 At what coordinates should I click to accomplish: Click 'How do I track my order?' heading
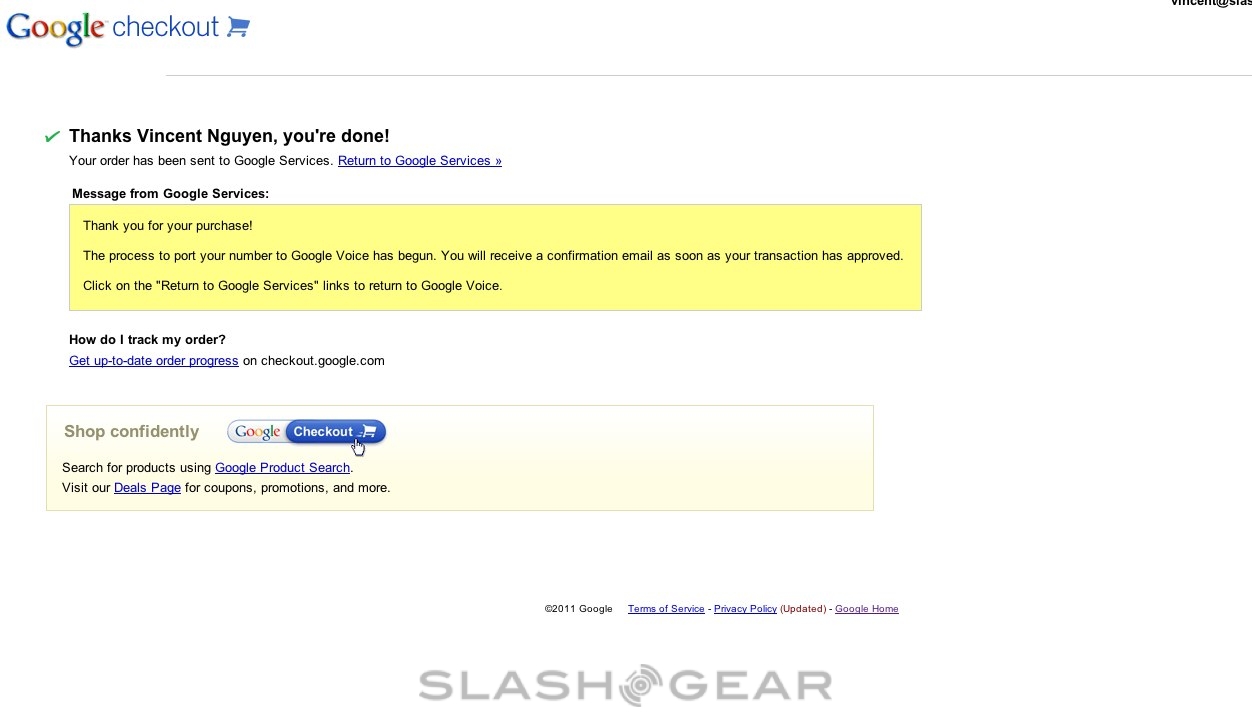point(147,340)
